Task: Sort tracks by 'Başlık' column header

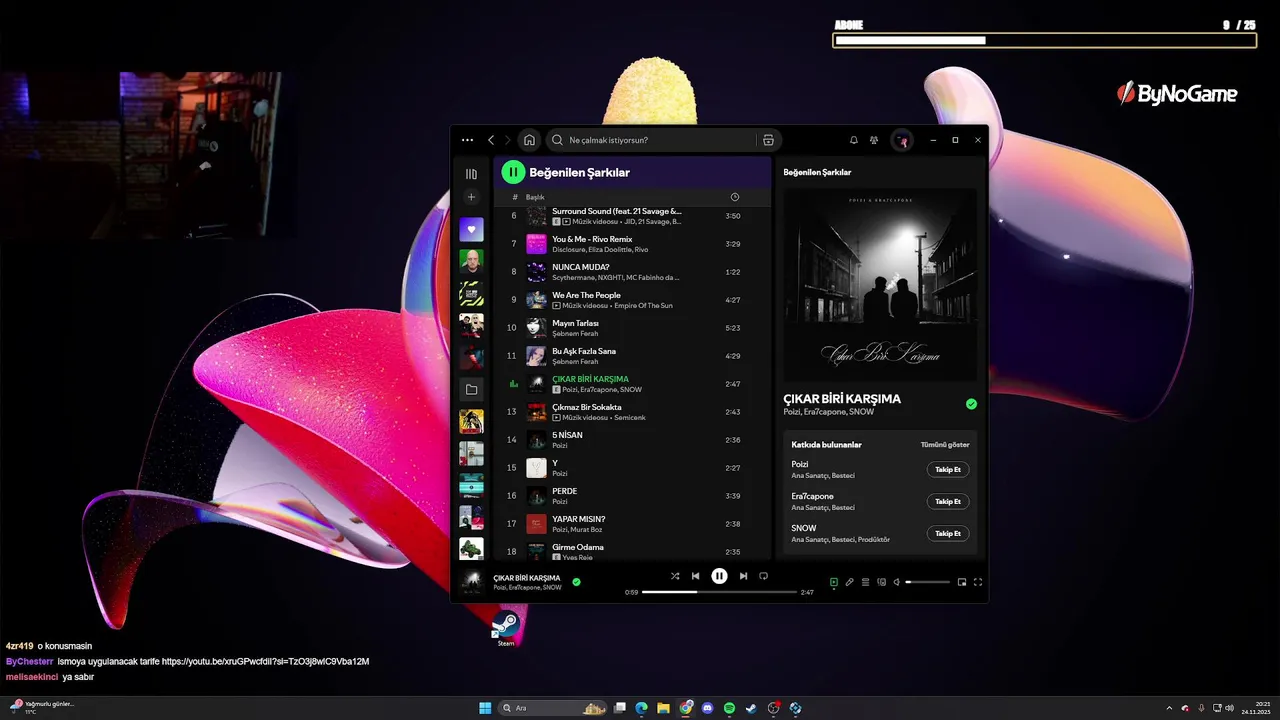Action: click(x=535, y=197)
